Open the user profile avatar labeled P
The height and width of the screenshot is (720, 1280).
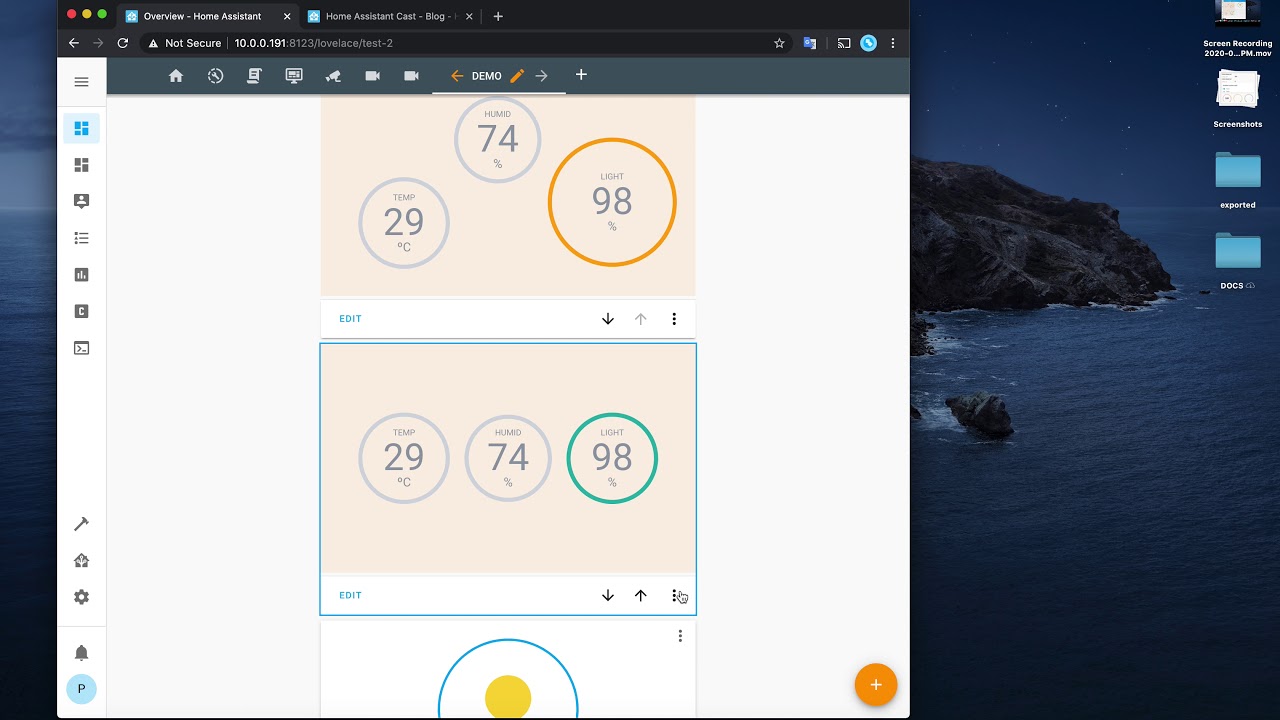[82, 689]
